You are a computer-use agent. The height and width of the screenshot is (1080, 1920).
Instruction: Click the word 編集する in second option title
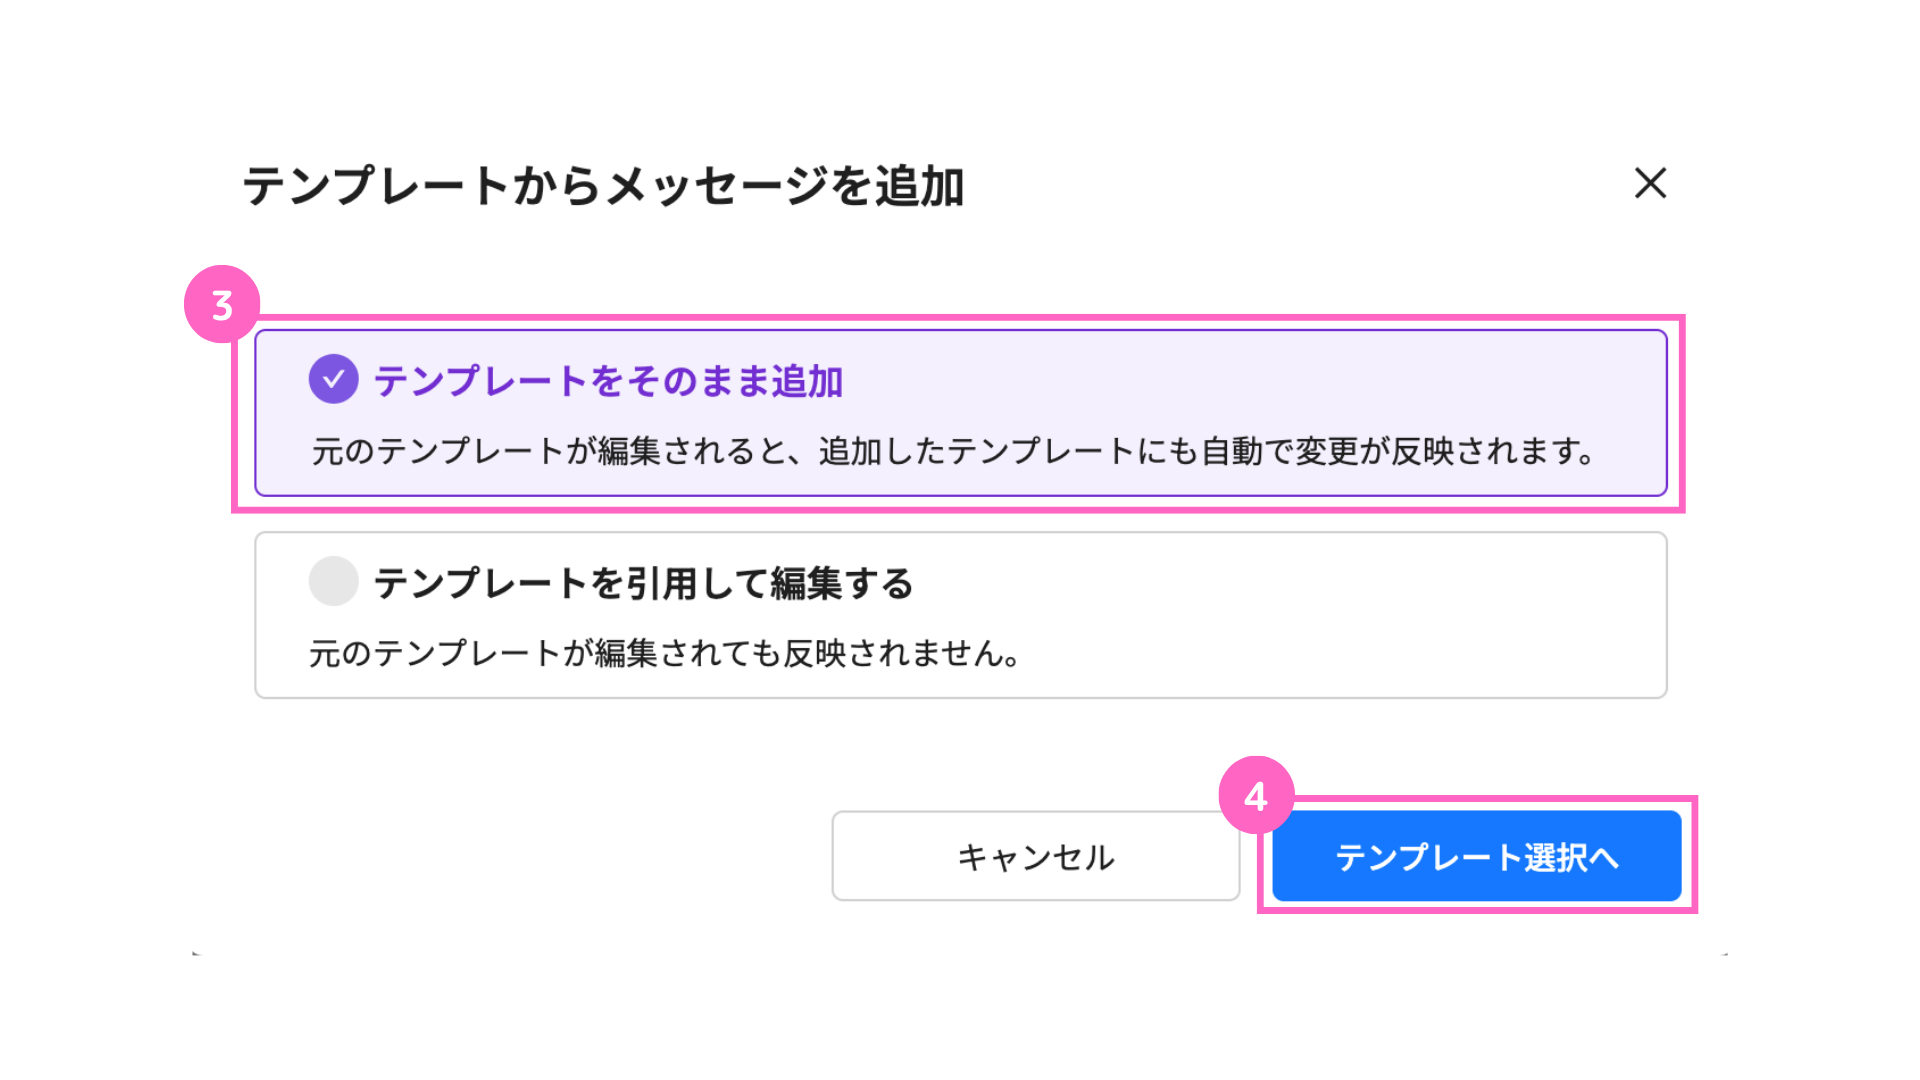coord(842,583)
